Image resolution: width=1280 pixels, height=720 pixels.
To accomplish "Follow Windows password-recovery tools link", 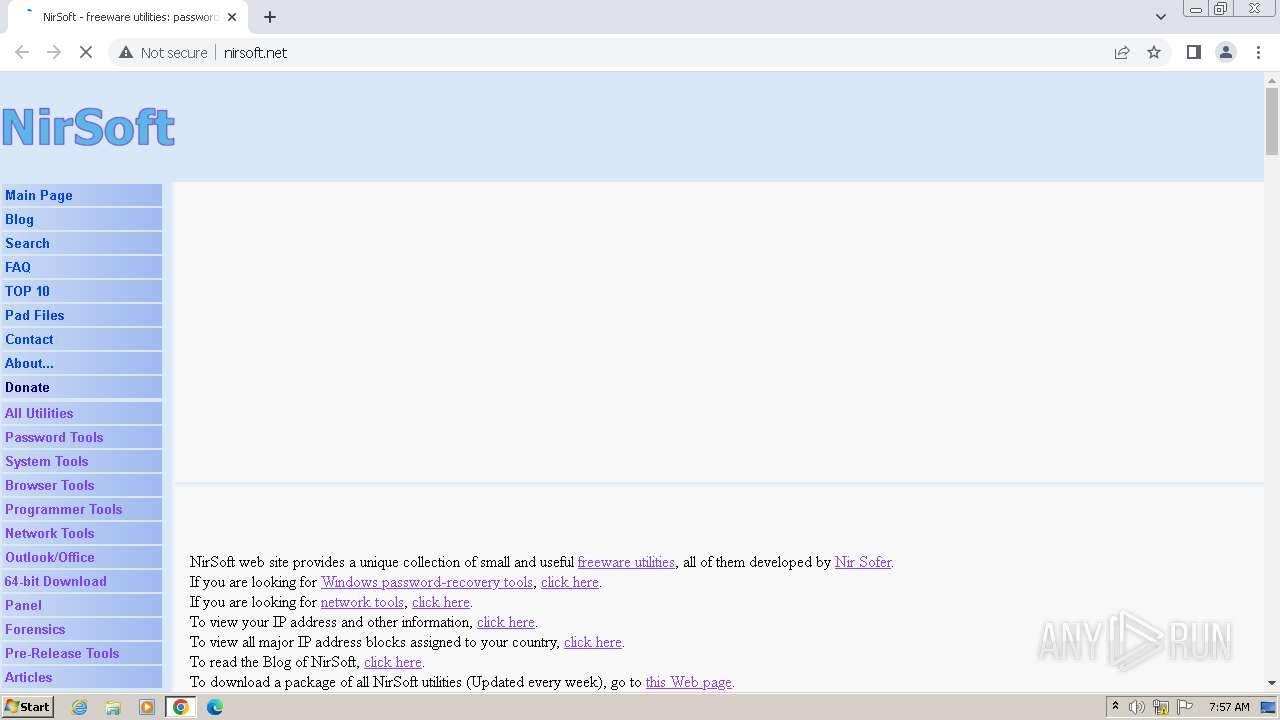I will (427, 582).
